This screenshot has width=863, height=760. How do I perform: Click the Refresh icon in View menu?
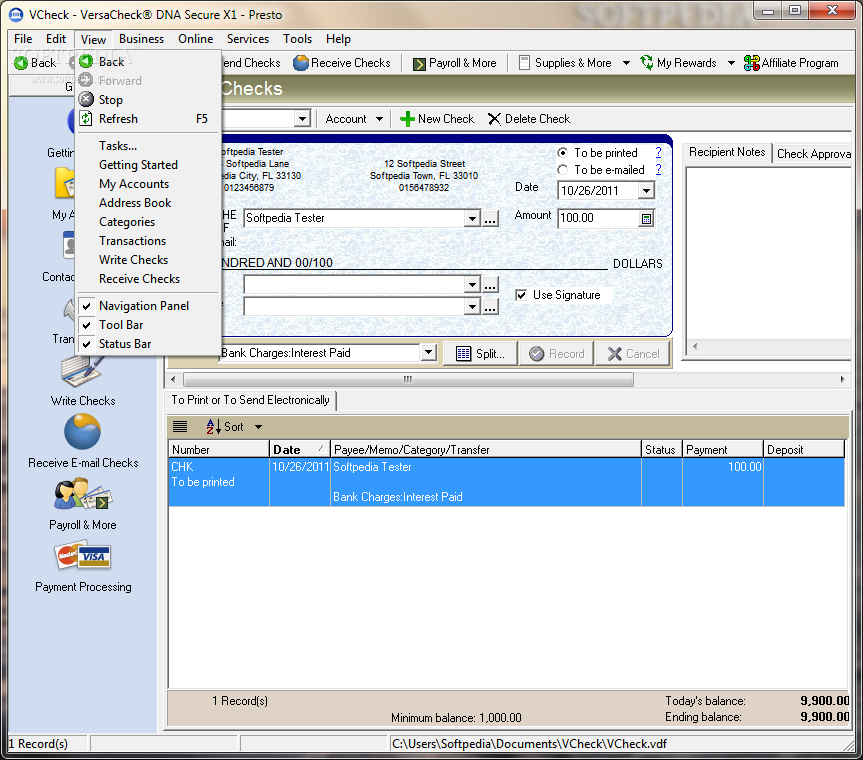tap(86, 118)
